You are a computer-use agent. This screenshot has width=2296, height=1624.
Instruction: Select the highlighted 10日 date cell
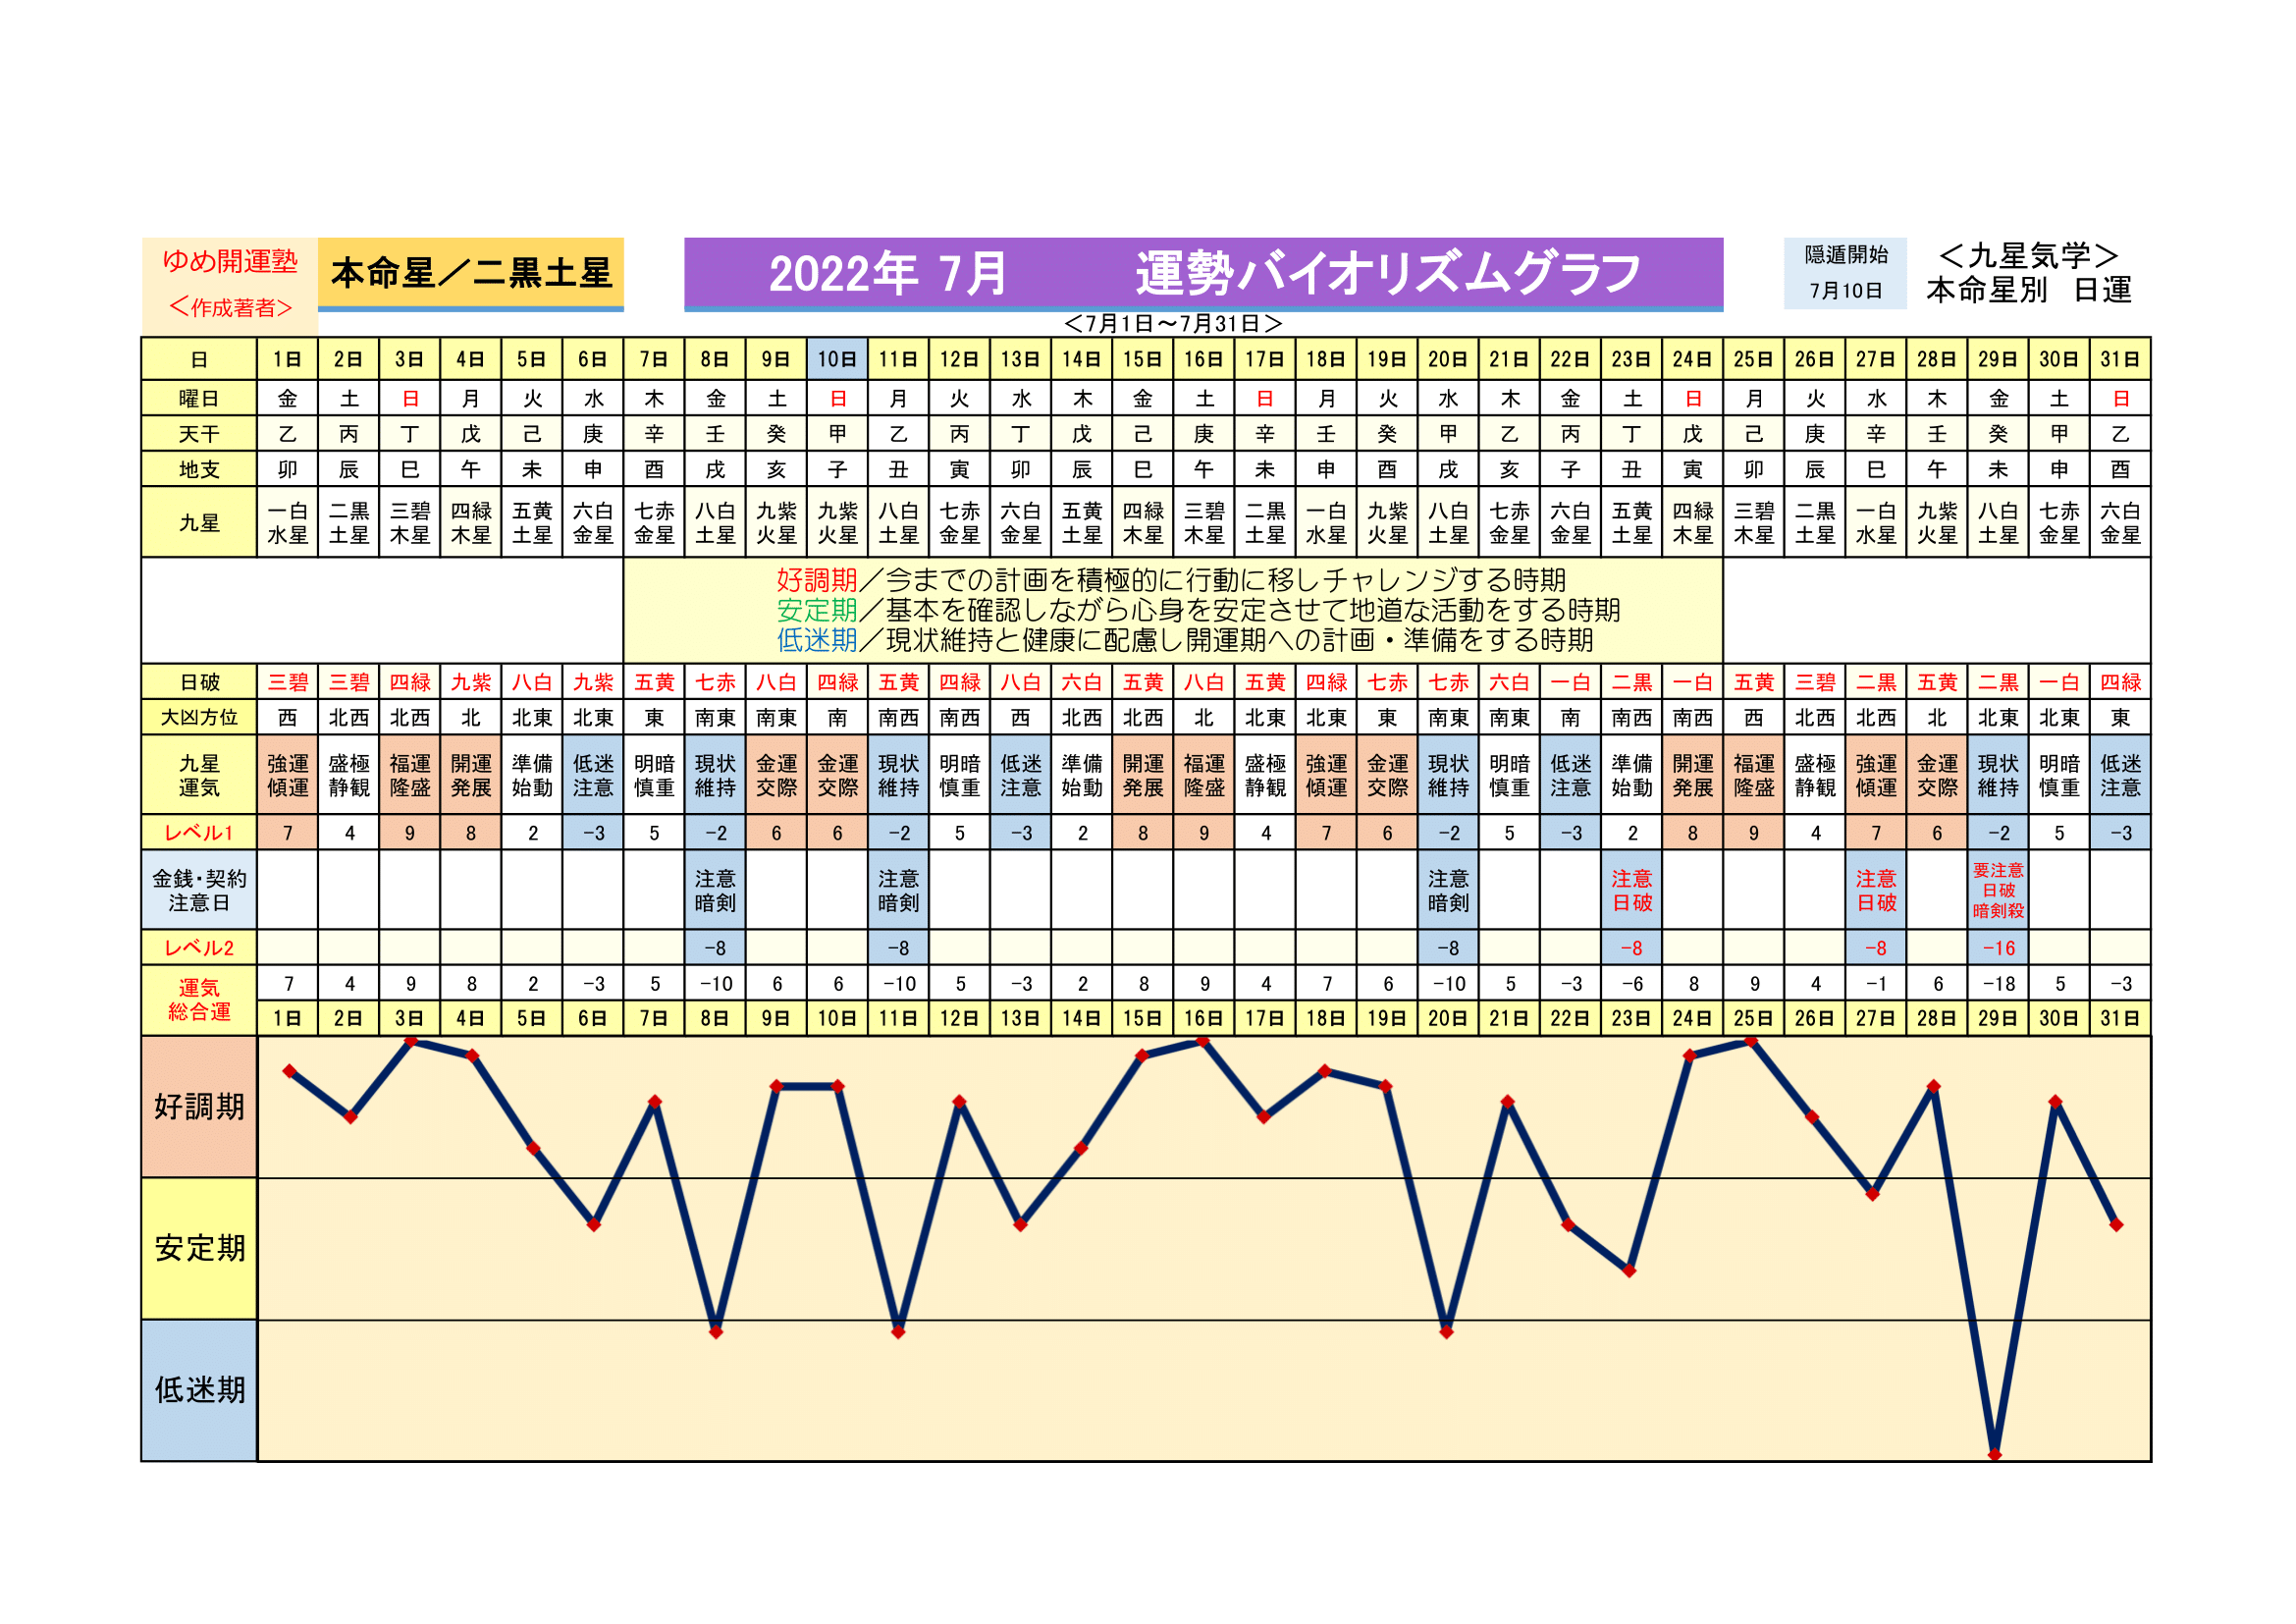(x=837, y=359)
